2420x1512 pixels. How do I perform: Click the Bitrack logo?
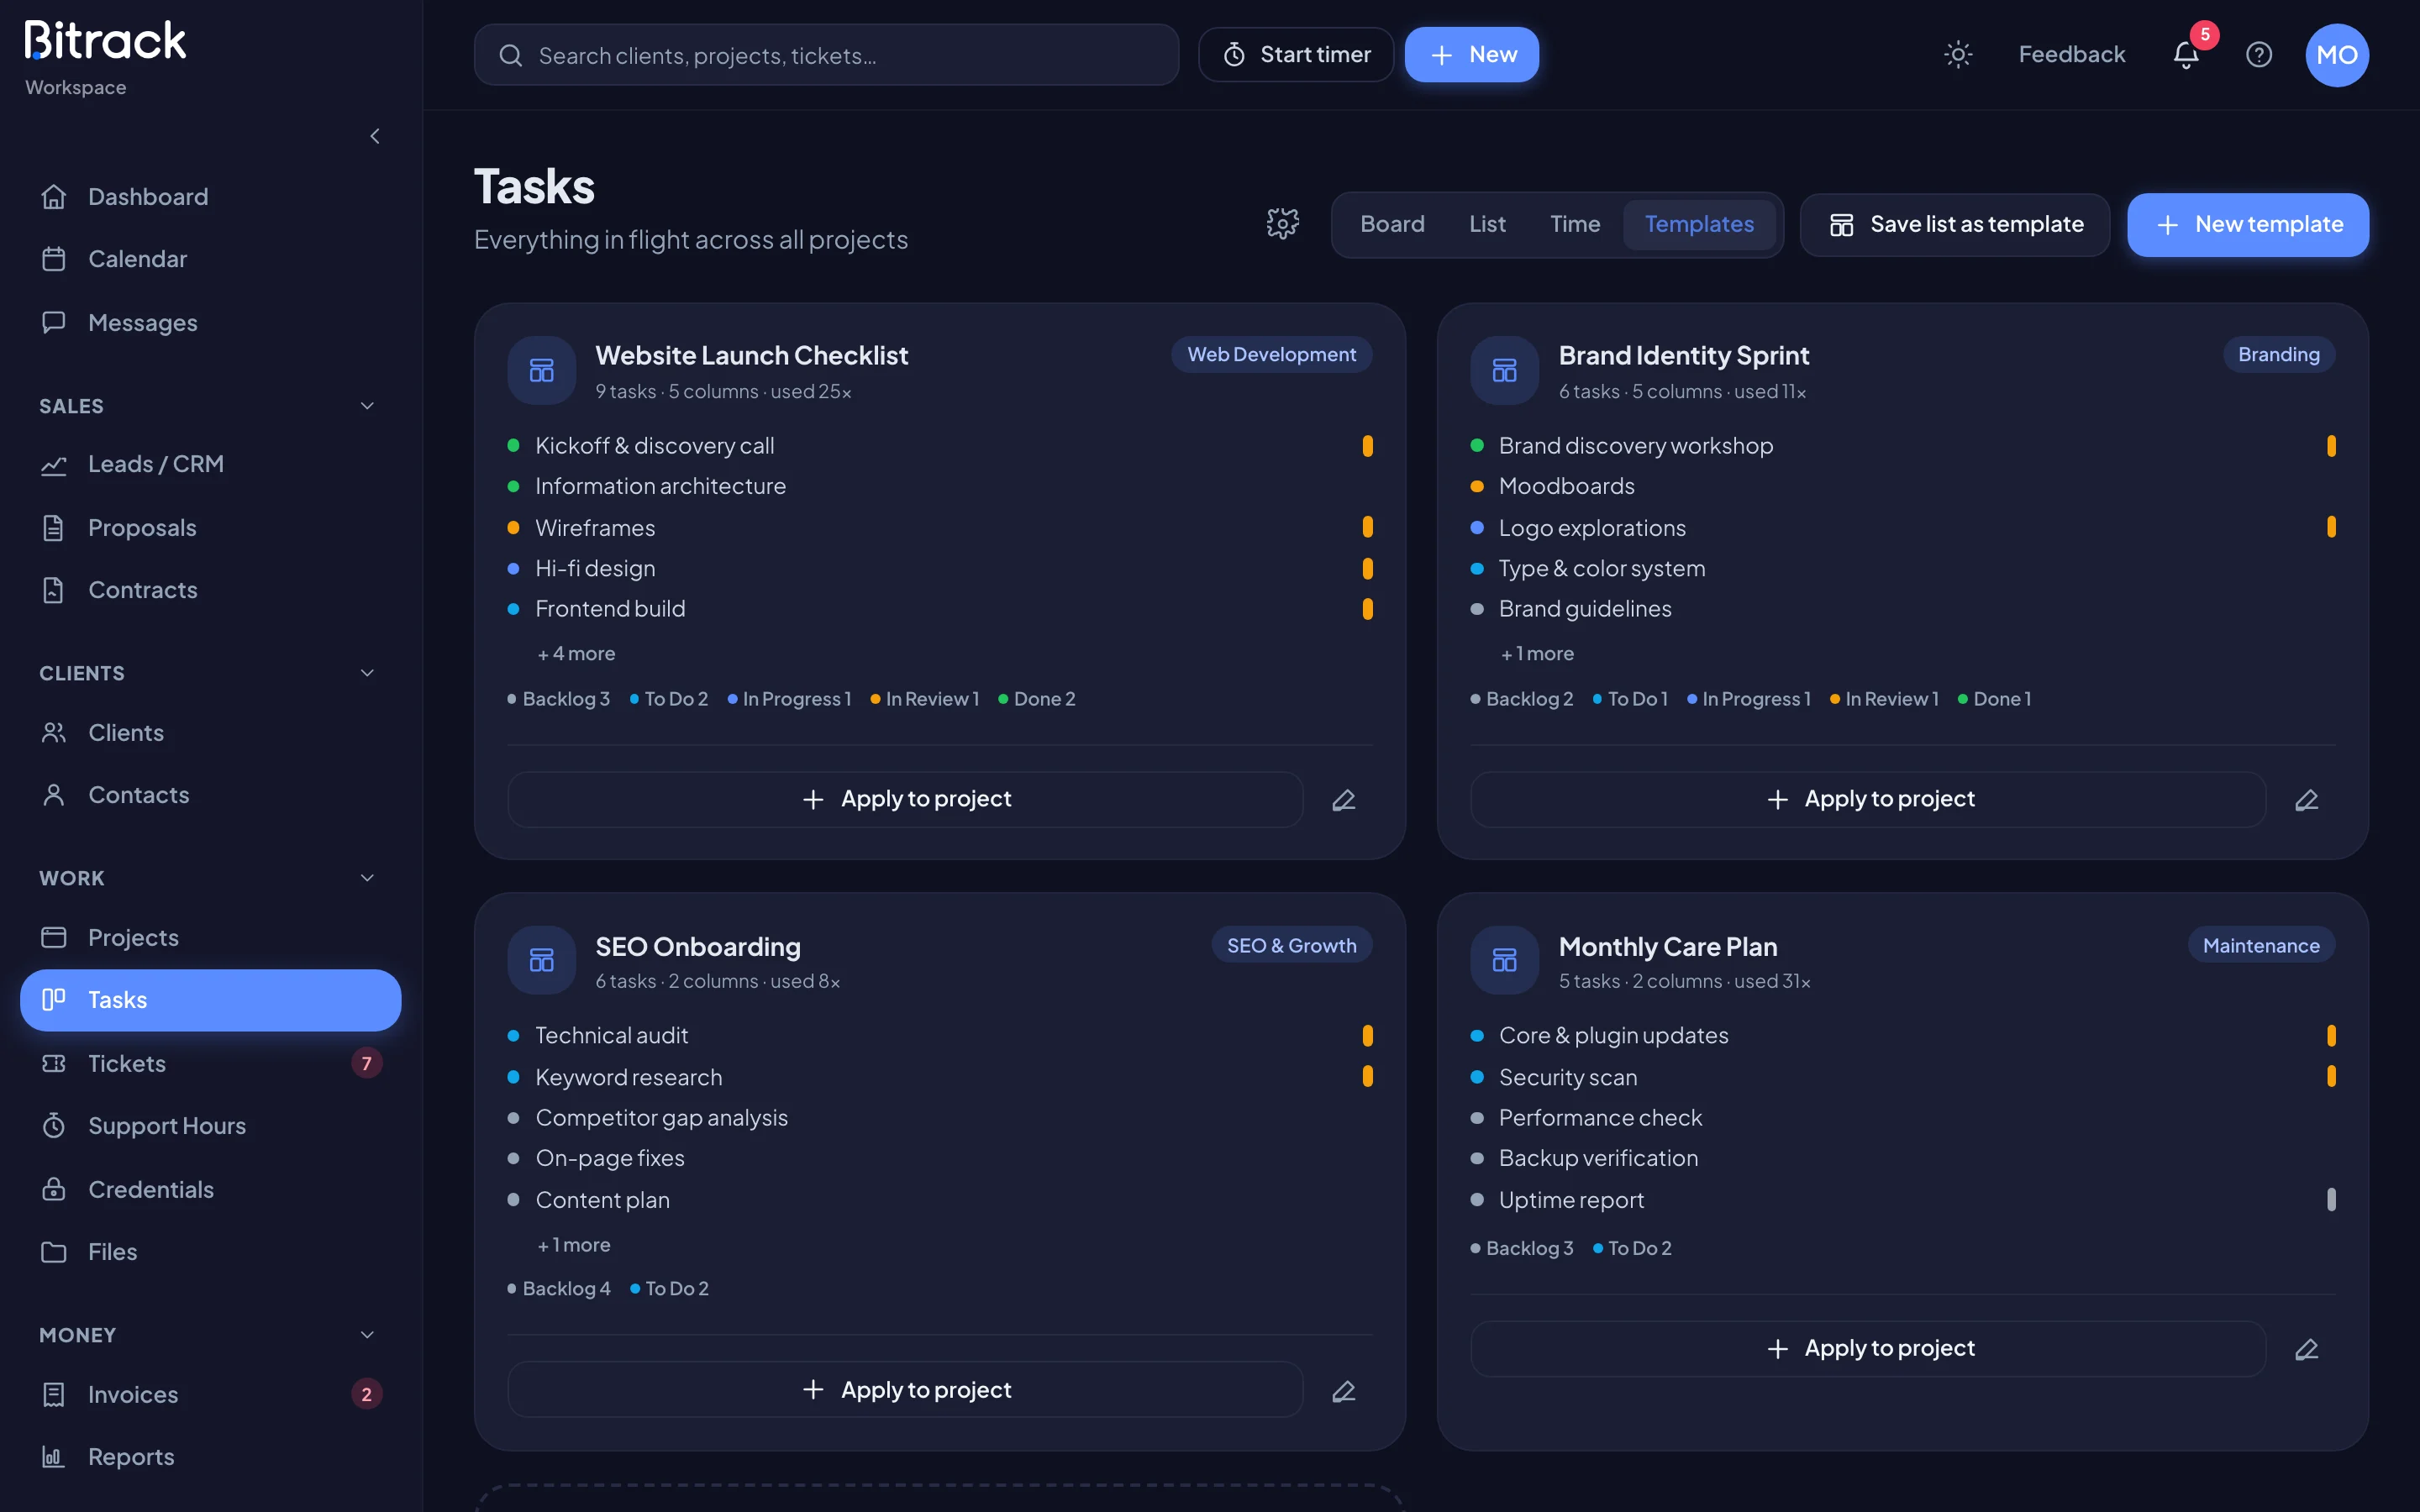point(105,40)
